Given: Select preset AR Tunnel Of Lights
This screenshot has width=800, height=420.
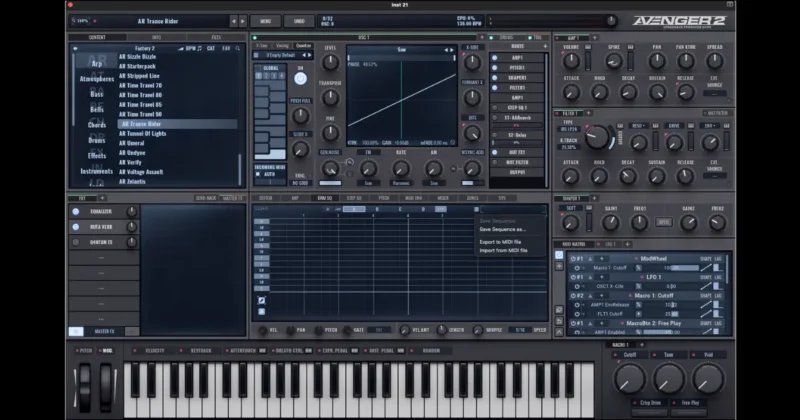Looking at the screenshot, I should pyautogui.click(x=142, y=134).
